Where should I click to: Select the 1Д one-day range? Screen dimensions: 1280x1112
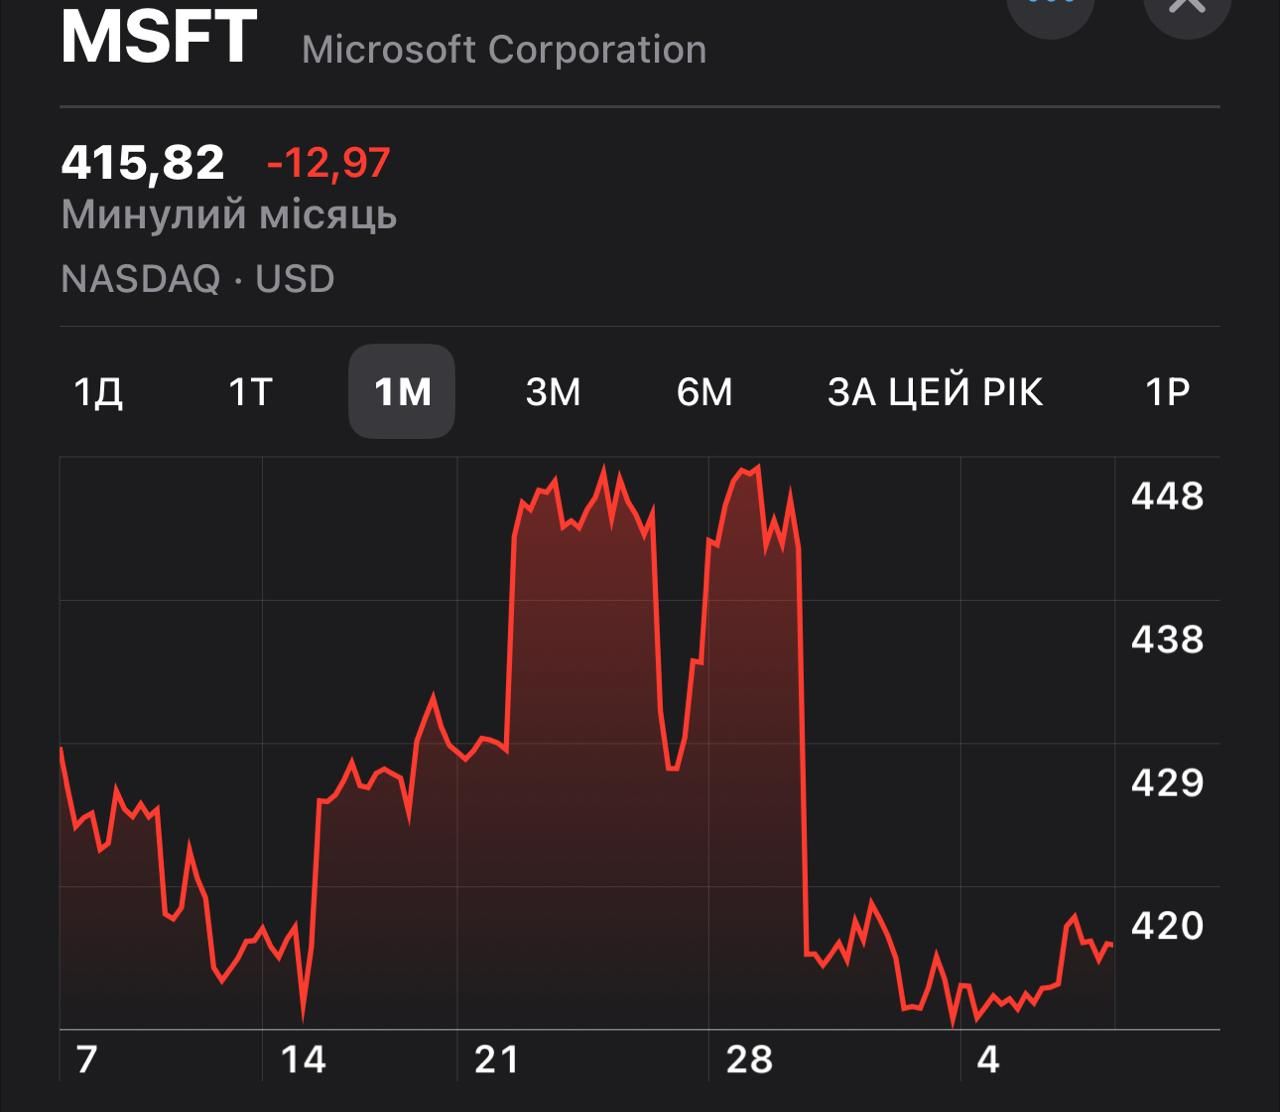point(99,392)
